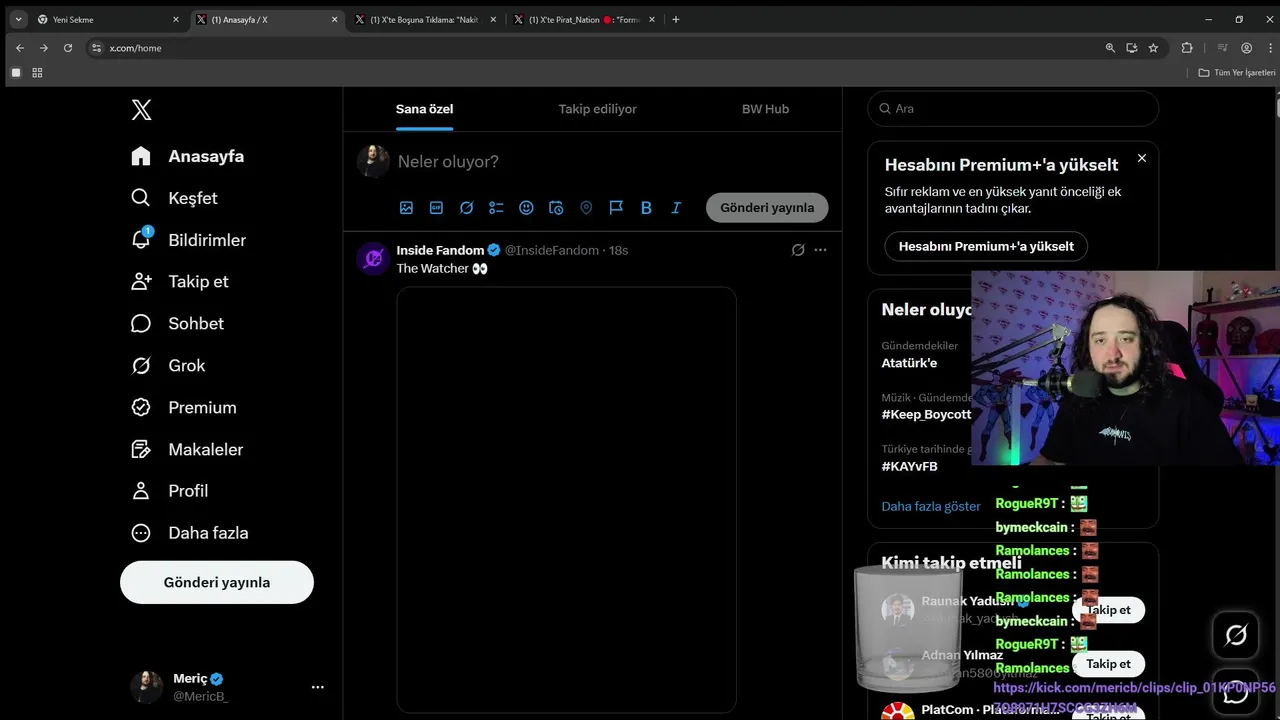Viewport: 1280px width, 720px height.
Task: Open a new browser tab
Action: coord(676,19)
